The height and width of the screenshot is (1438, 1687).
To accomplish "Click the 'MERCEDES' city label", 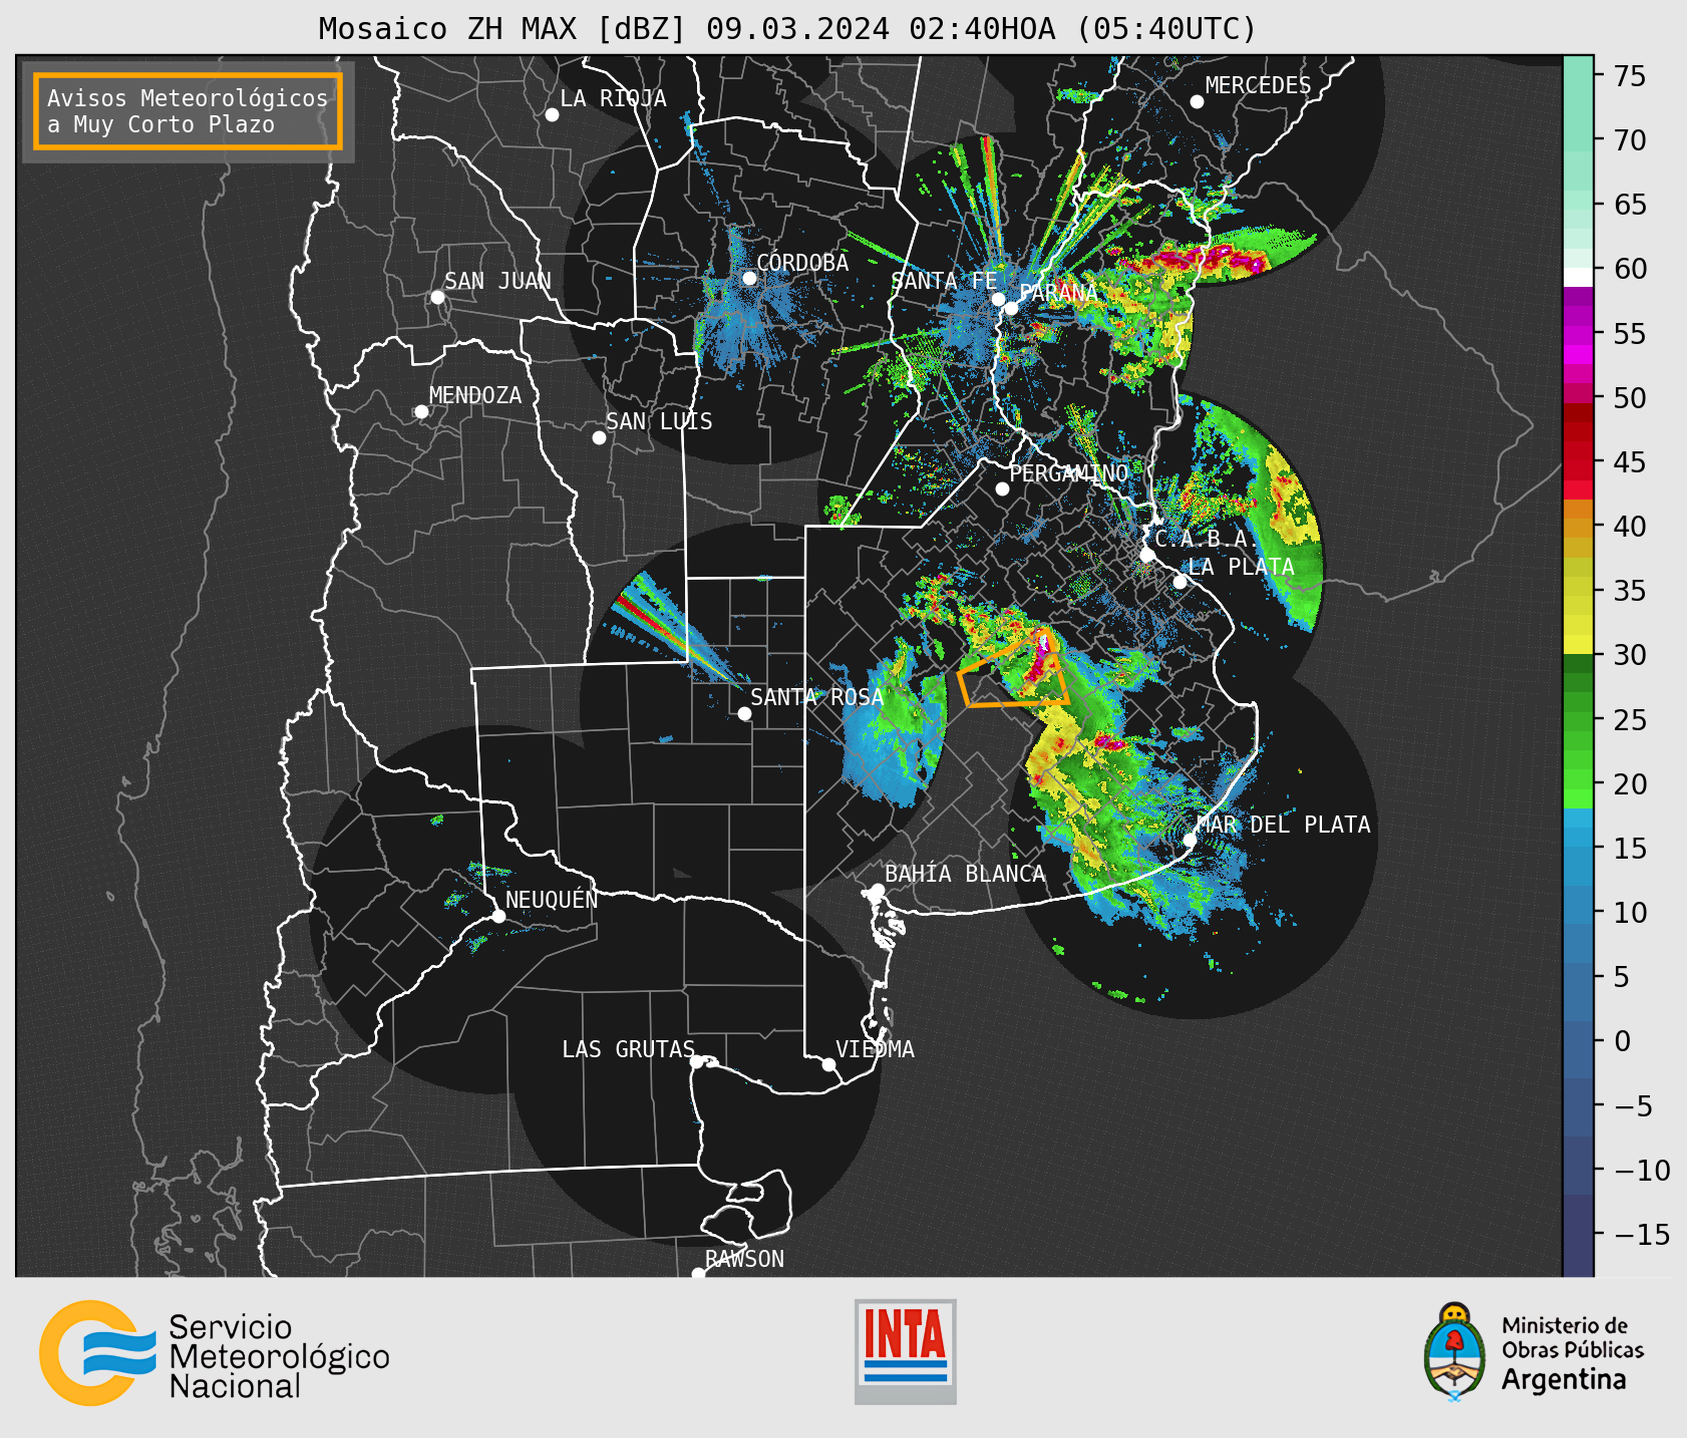I will tap(1258, 86).
